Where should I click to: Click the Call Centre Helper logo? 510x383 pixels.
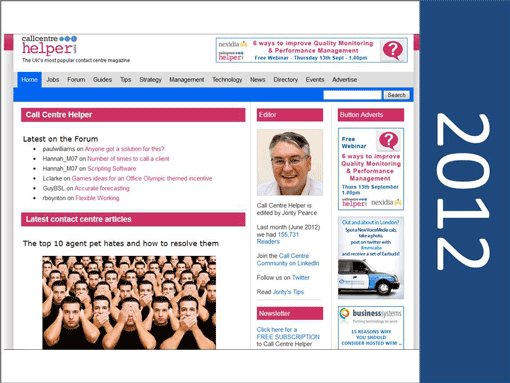pyautogui.click(x=50, y=46)
